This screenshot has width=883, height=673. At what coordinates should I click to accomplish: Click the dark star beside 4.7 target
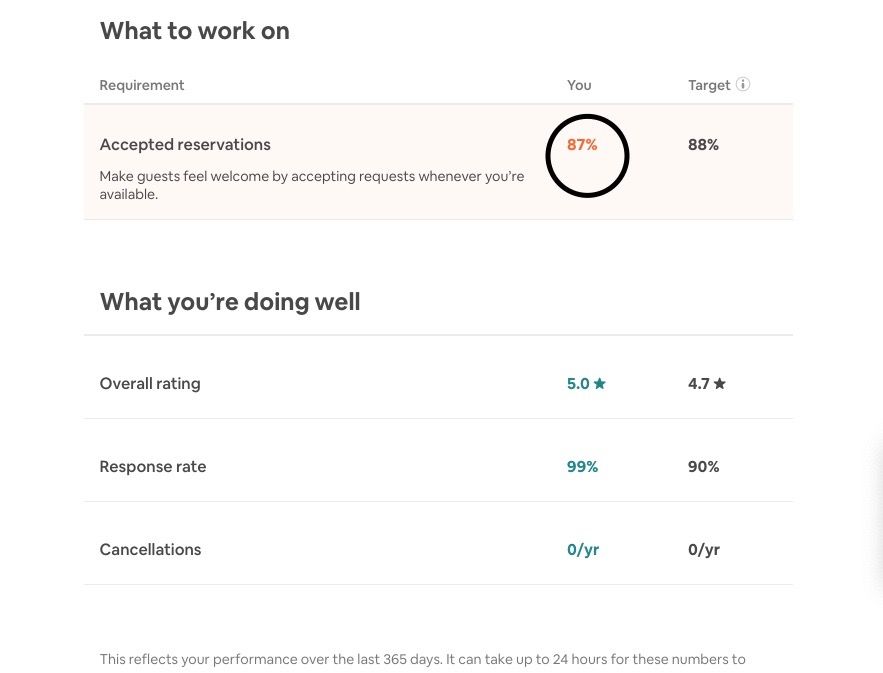(x=720, y=383)
